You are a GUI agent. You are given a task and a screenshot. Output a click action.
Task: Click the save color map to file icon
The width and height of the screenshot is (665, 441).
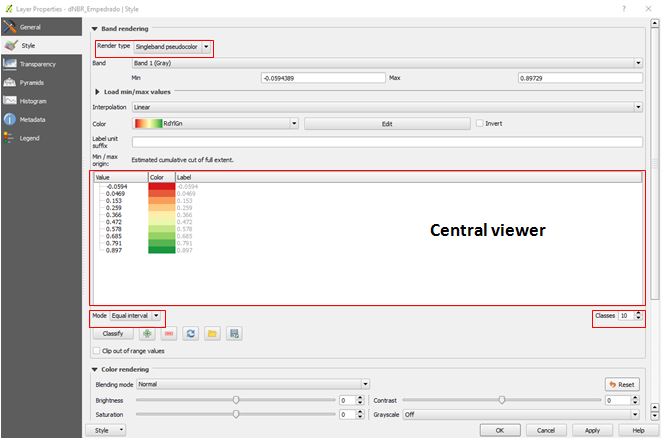point(234,333)
